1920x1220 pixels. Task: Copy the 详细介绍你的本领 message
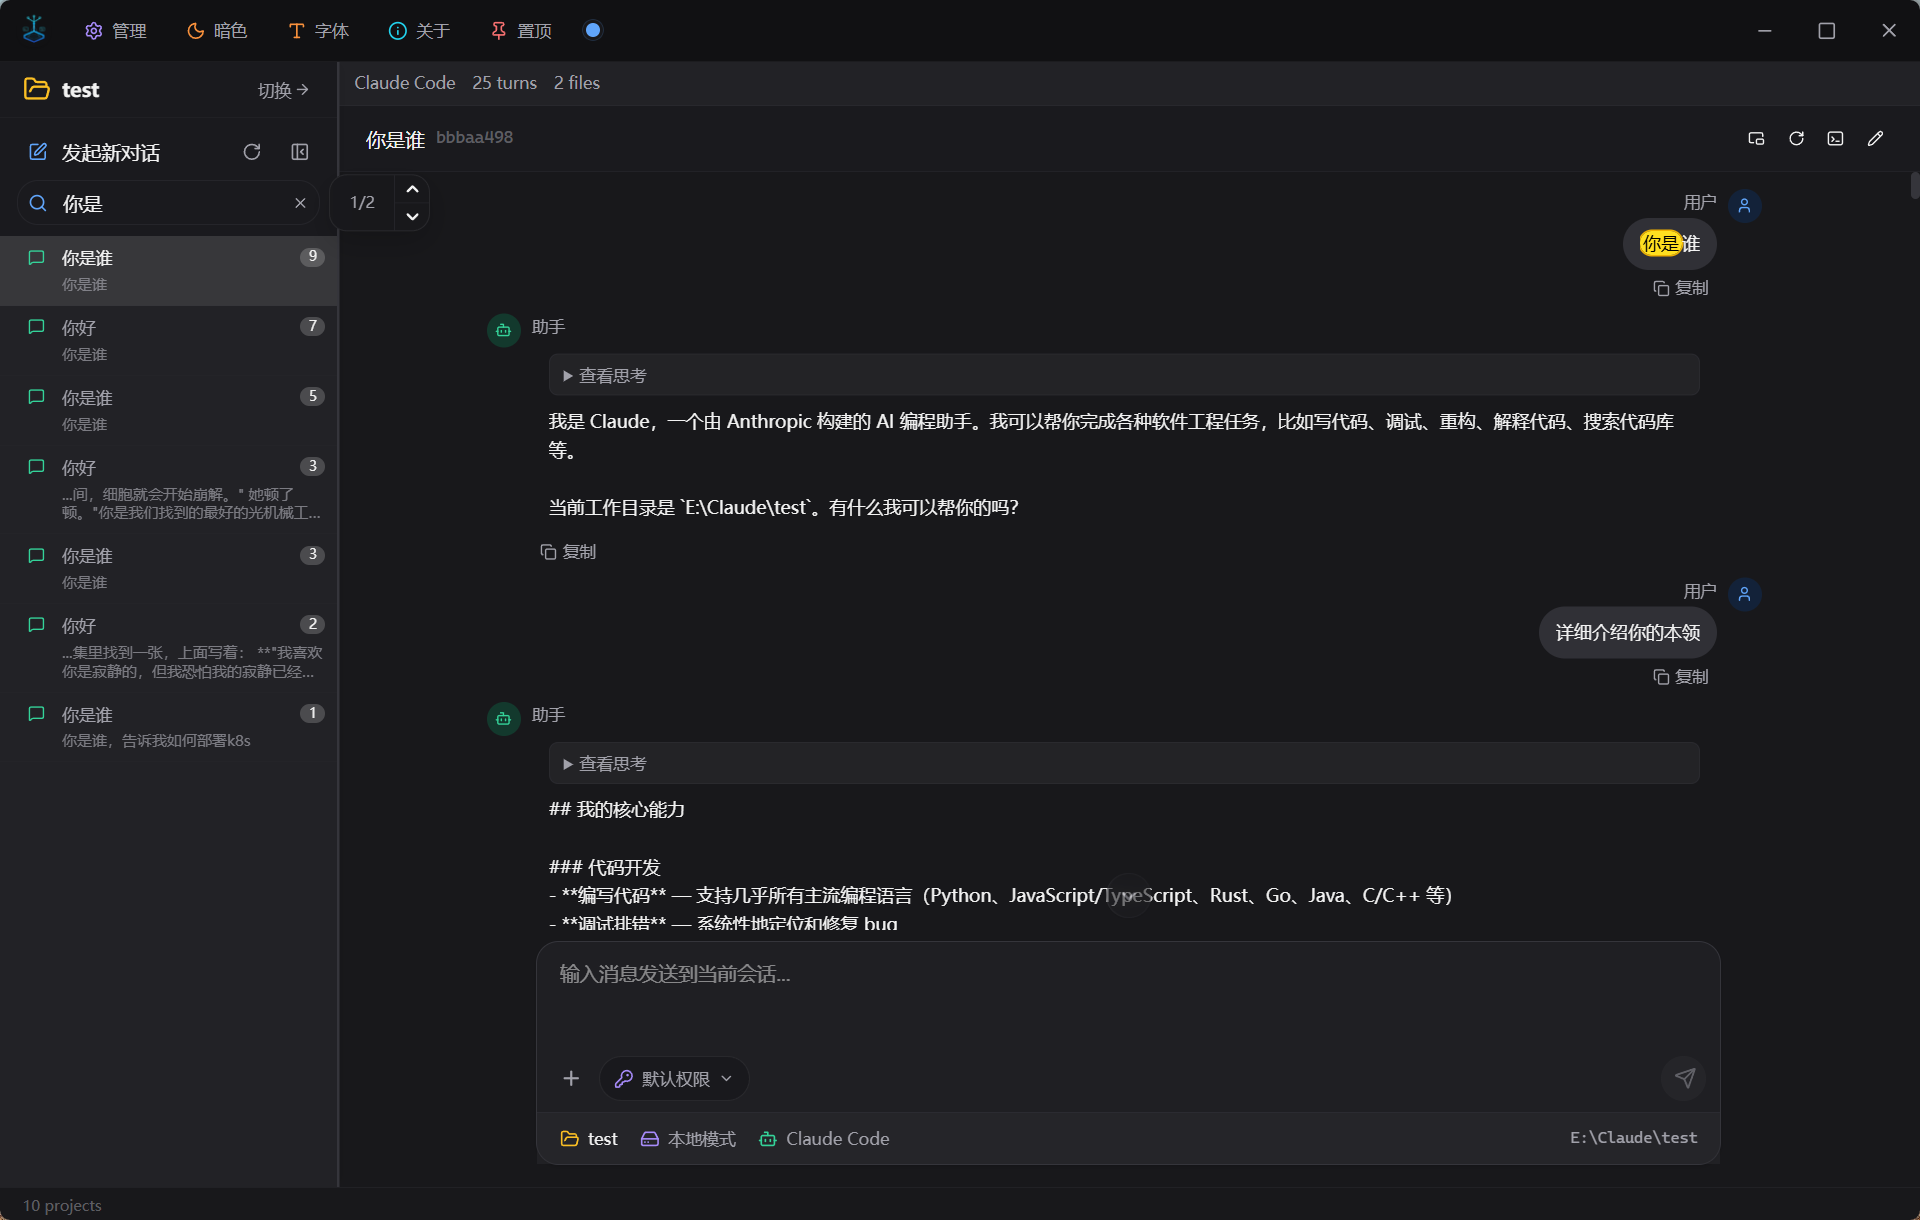point(1681,677)
